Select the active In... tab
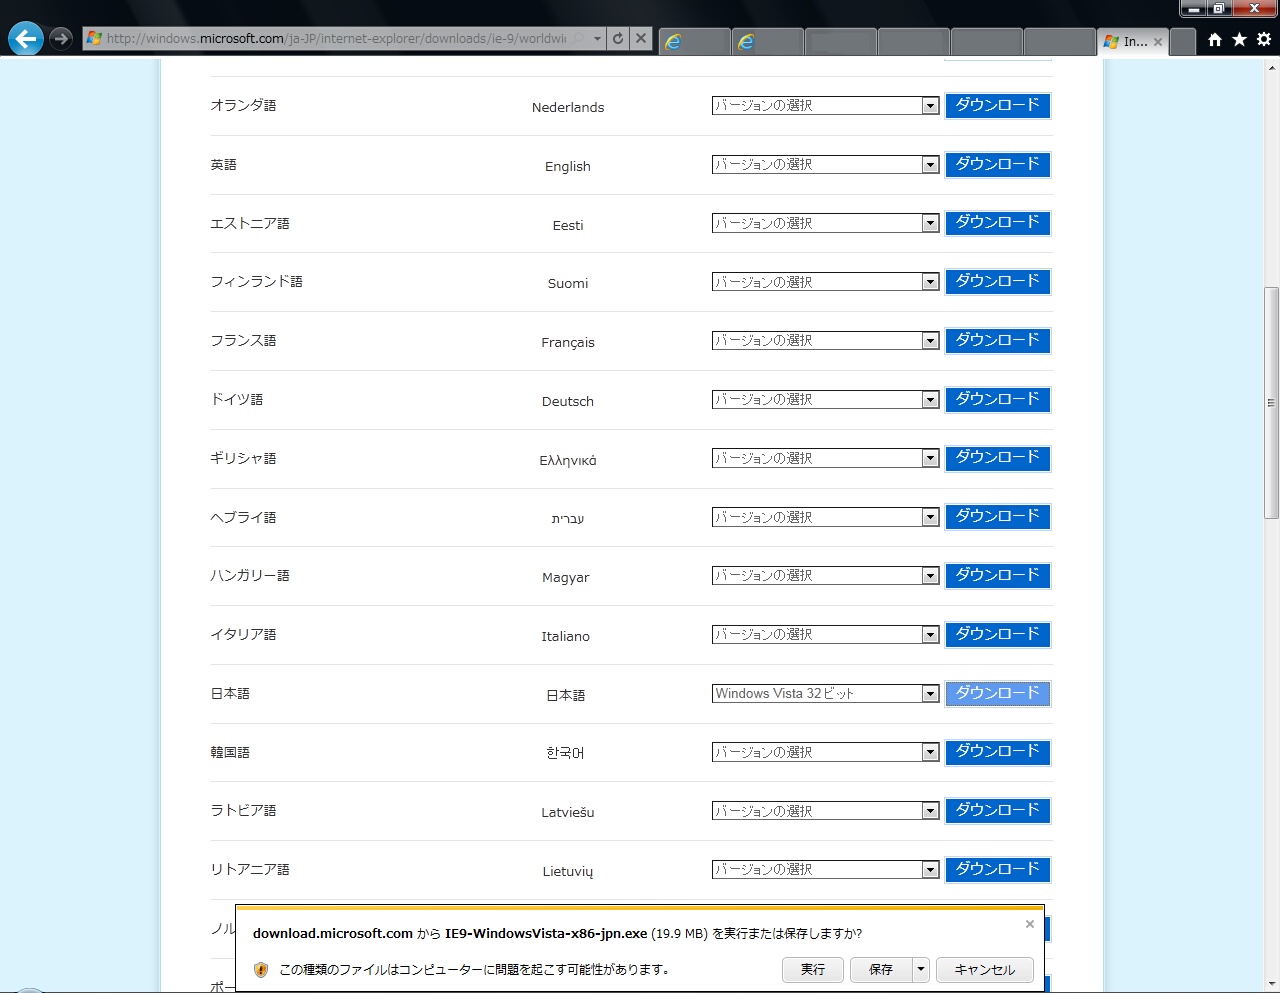The width and height of the screenshot is (1280, 993). 1132,42
